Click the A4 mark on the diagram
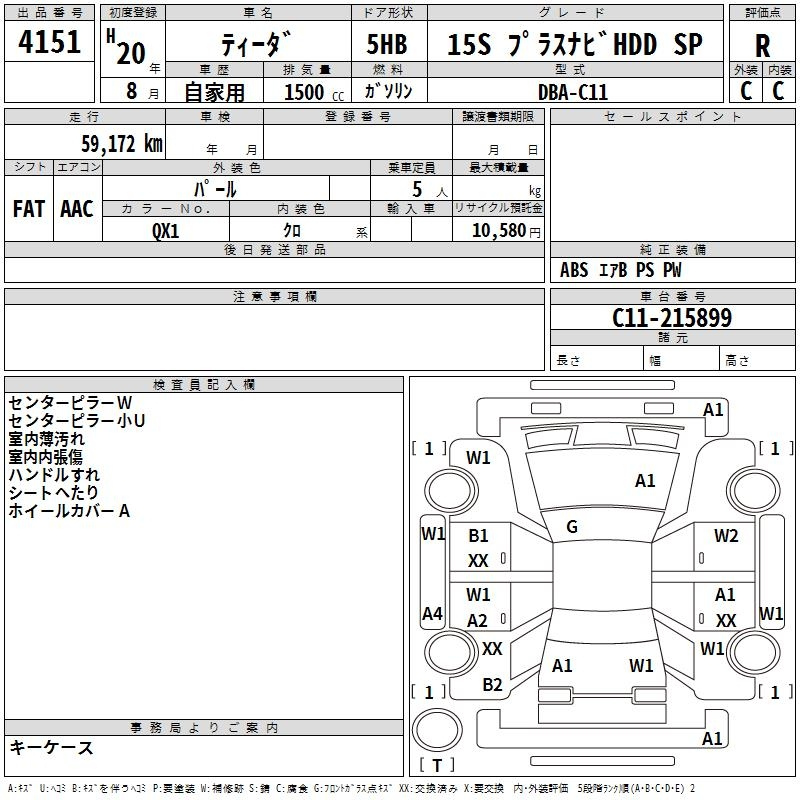This screenshot has width=800, height=800. click(433, 613)
